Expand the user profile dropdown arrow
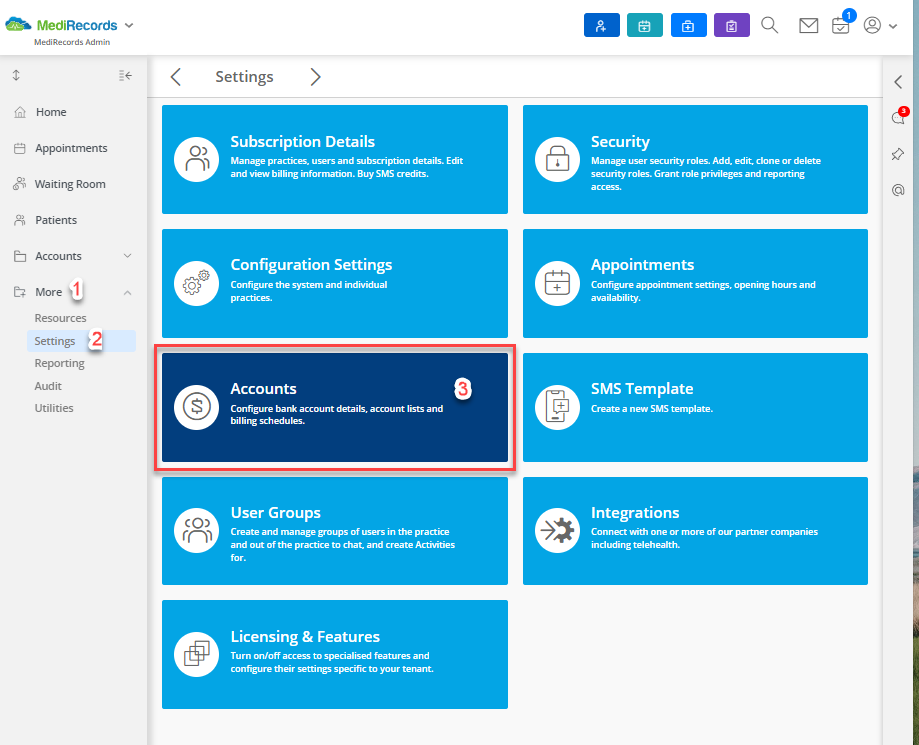Image resolution: width=919 pixels, height=745 pixels. pos(893,26)
